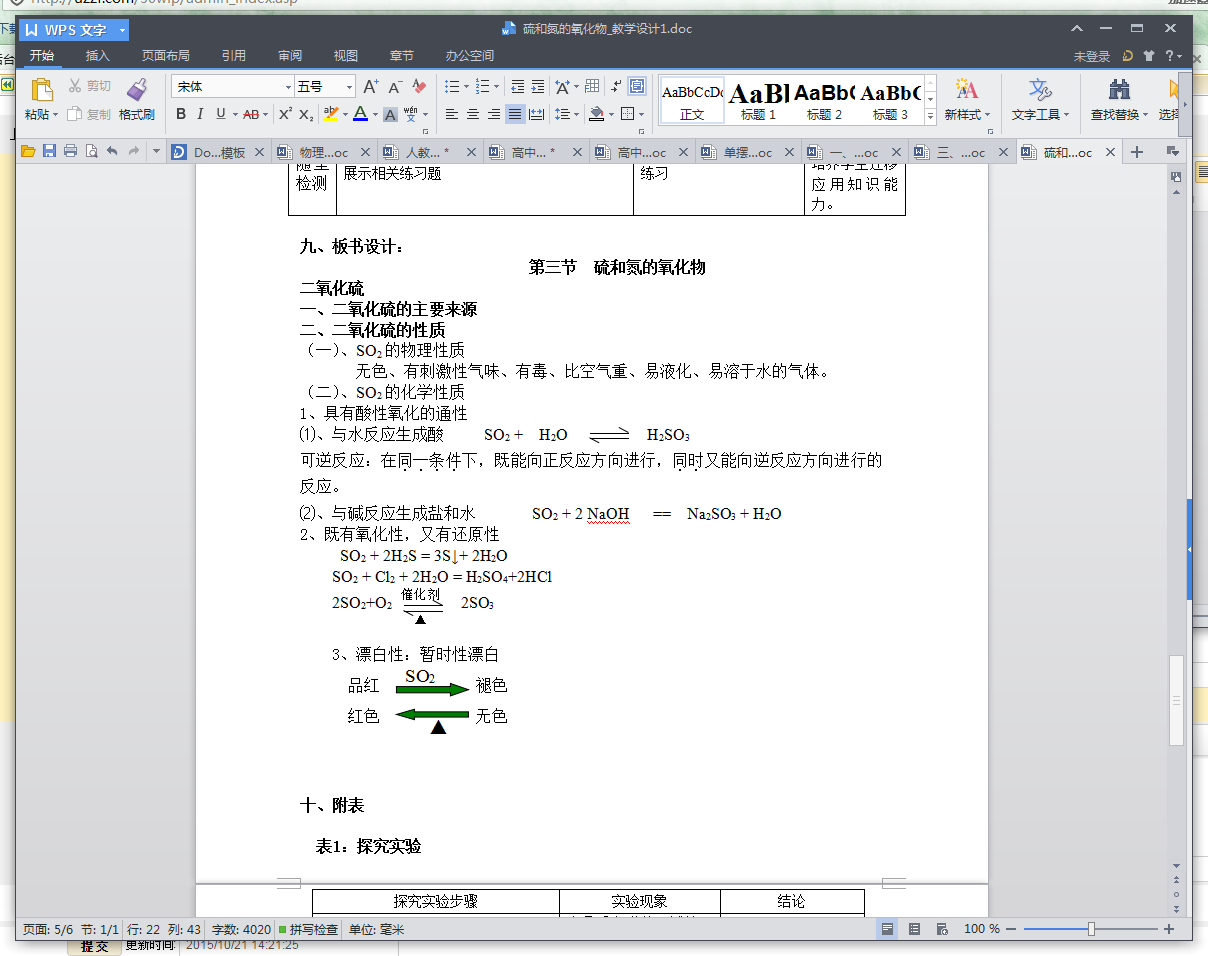Switch to the 视图 ribbon tab
This screenshot has height=956, width=1208.
(346, 56)
